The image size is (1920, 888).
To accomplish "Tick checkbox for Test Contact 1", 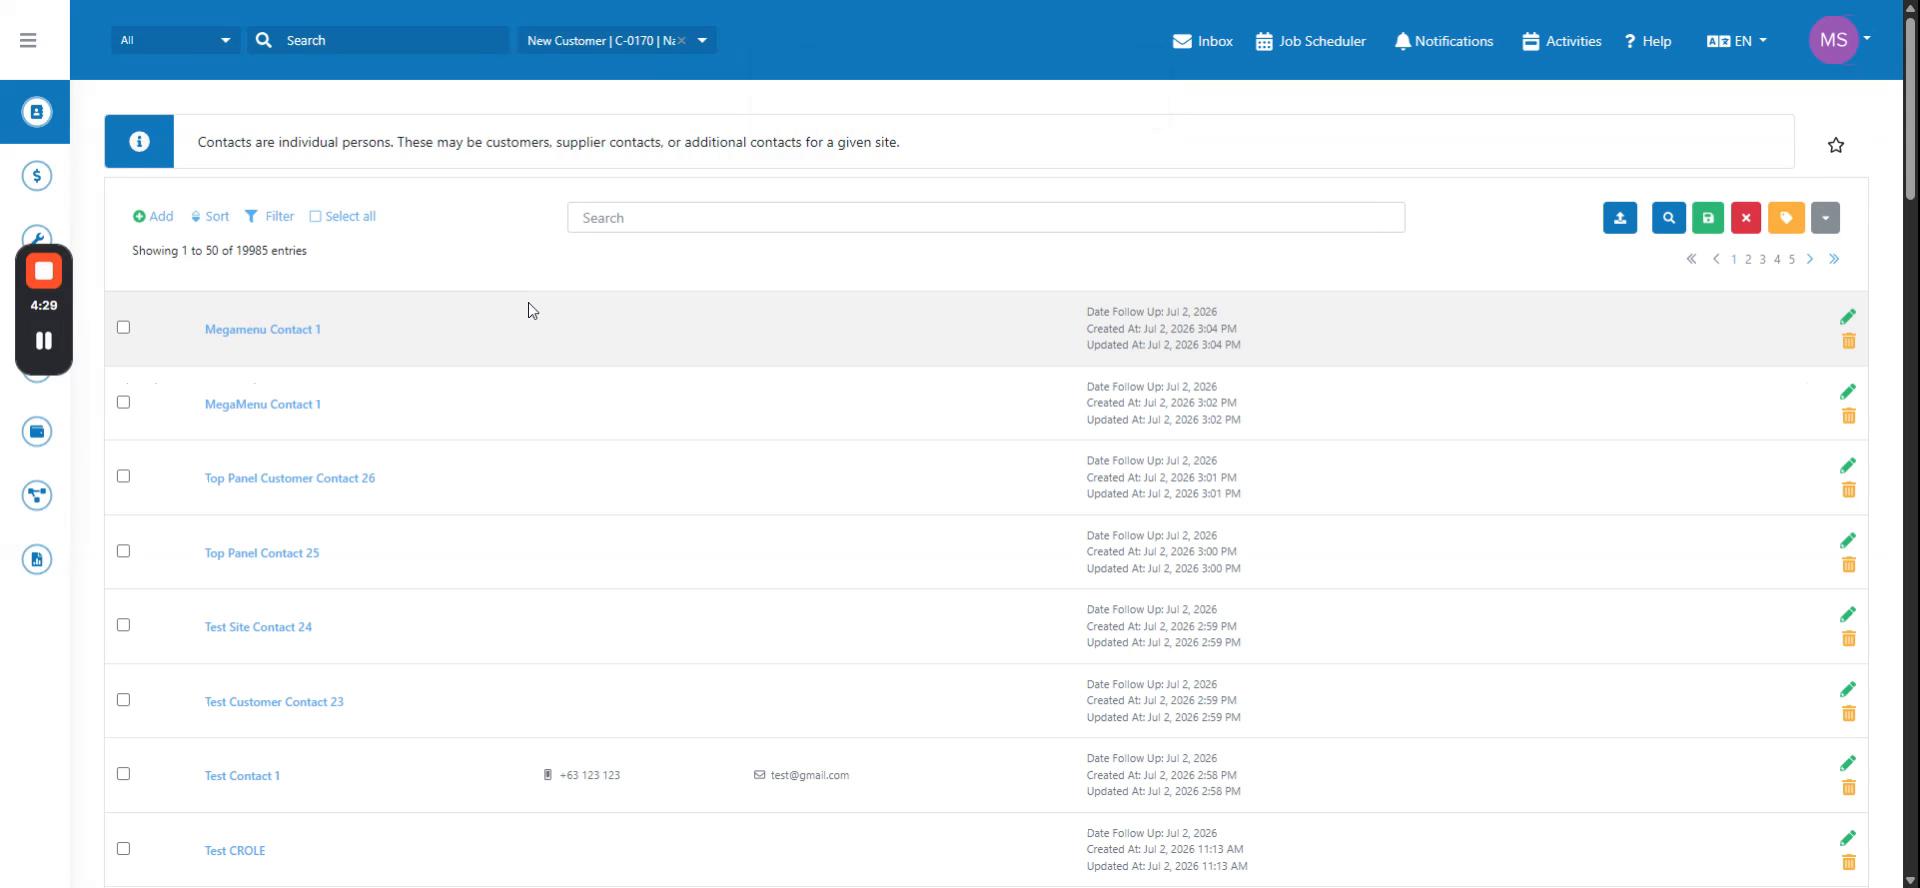I will 123,774.
